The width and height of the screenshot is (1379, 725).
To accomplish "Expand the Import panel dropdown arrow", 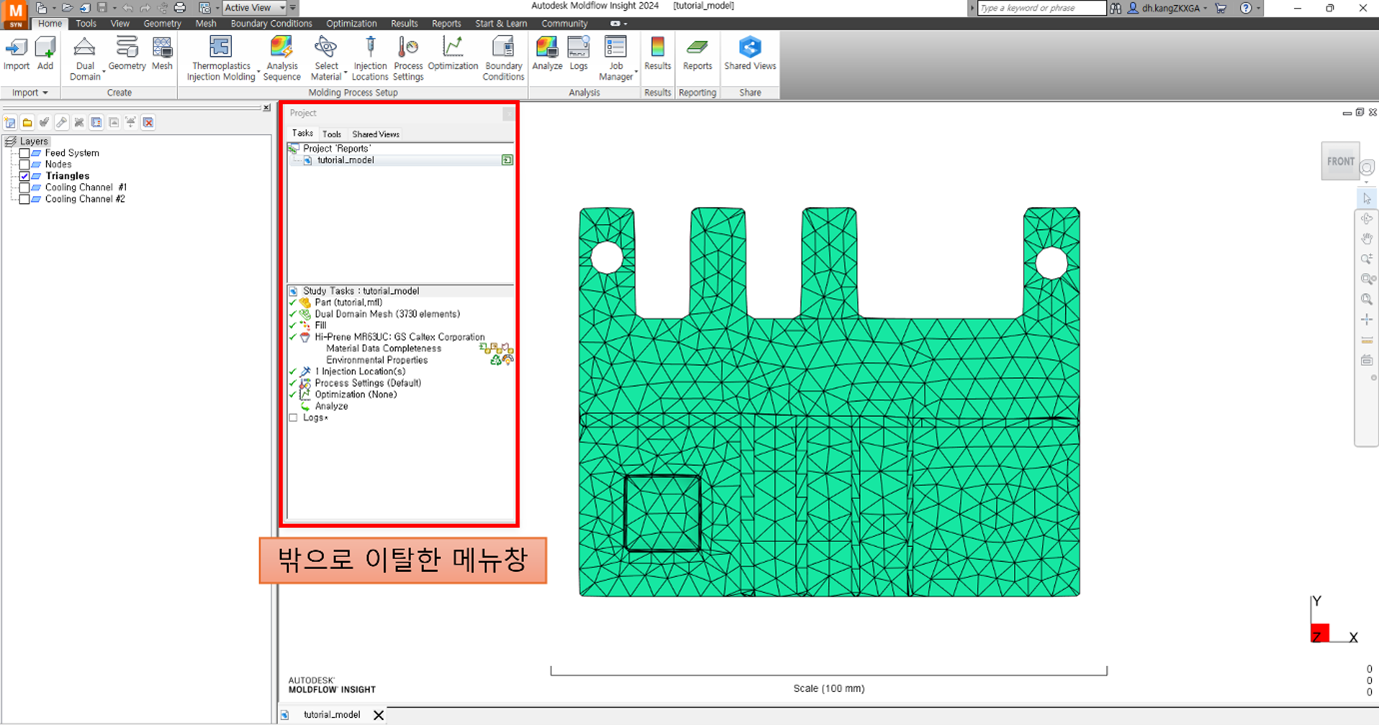I will 45,93.
